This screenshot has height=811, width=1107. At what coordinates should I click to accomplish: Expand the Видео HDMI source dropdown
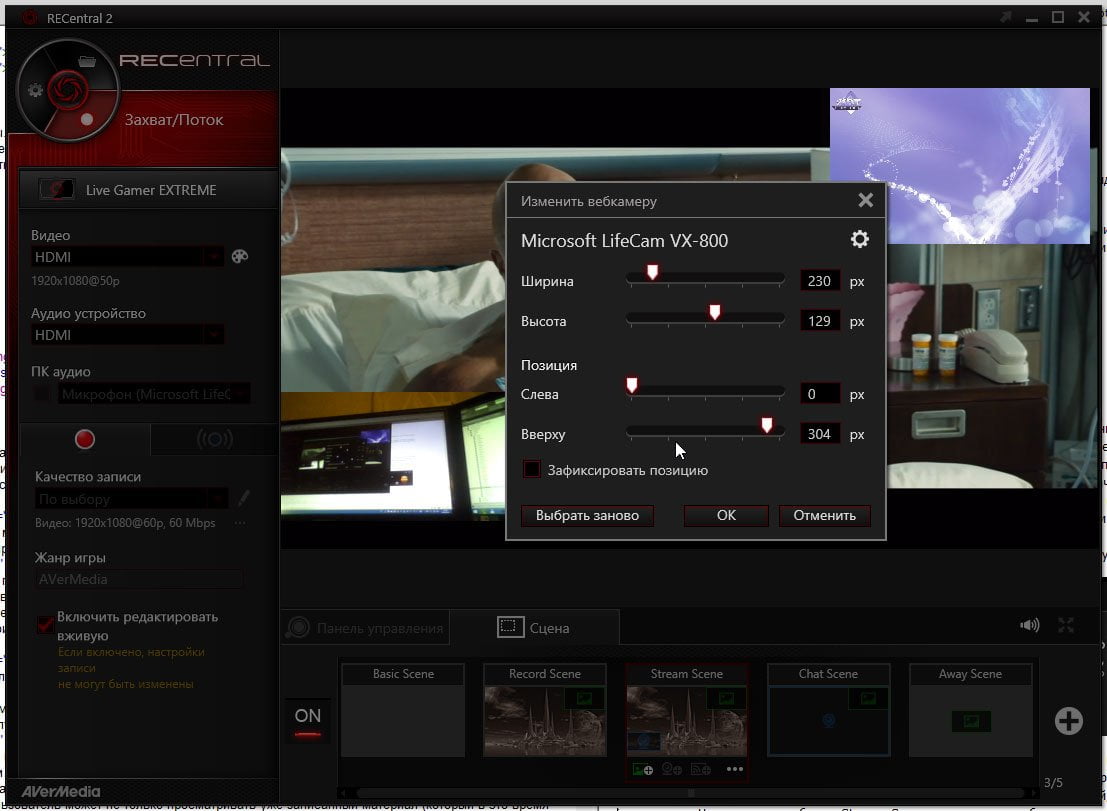point(214,257)
